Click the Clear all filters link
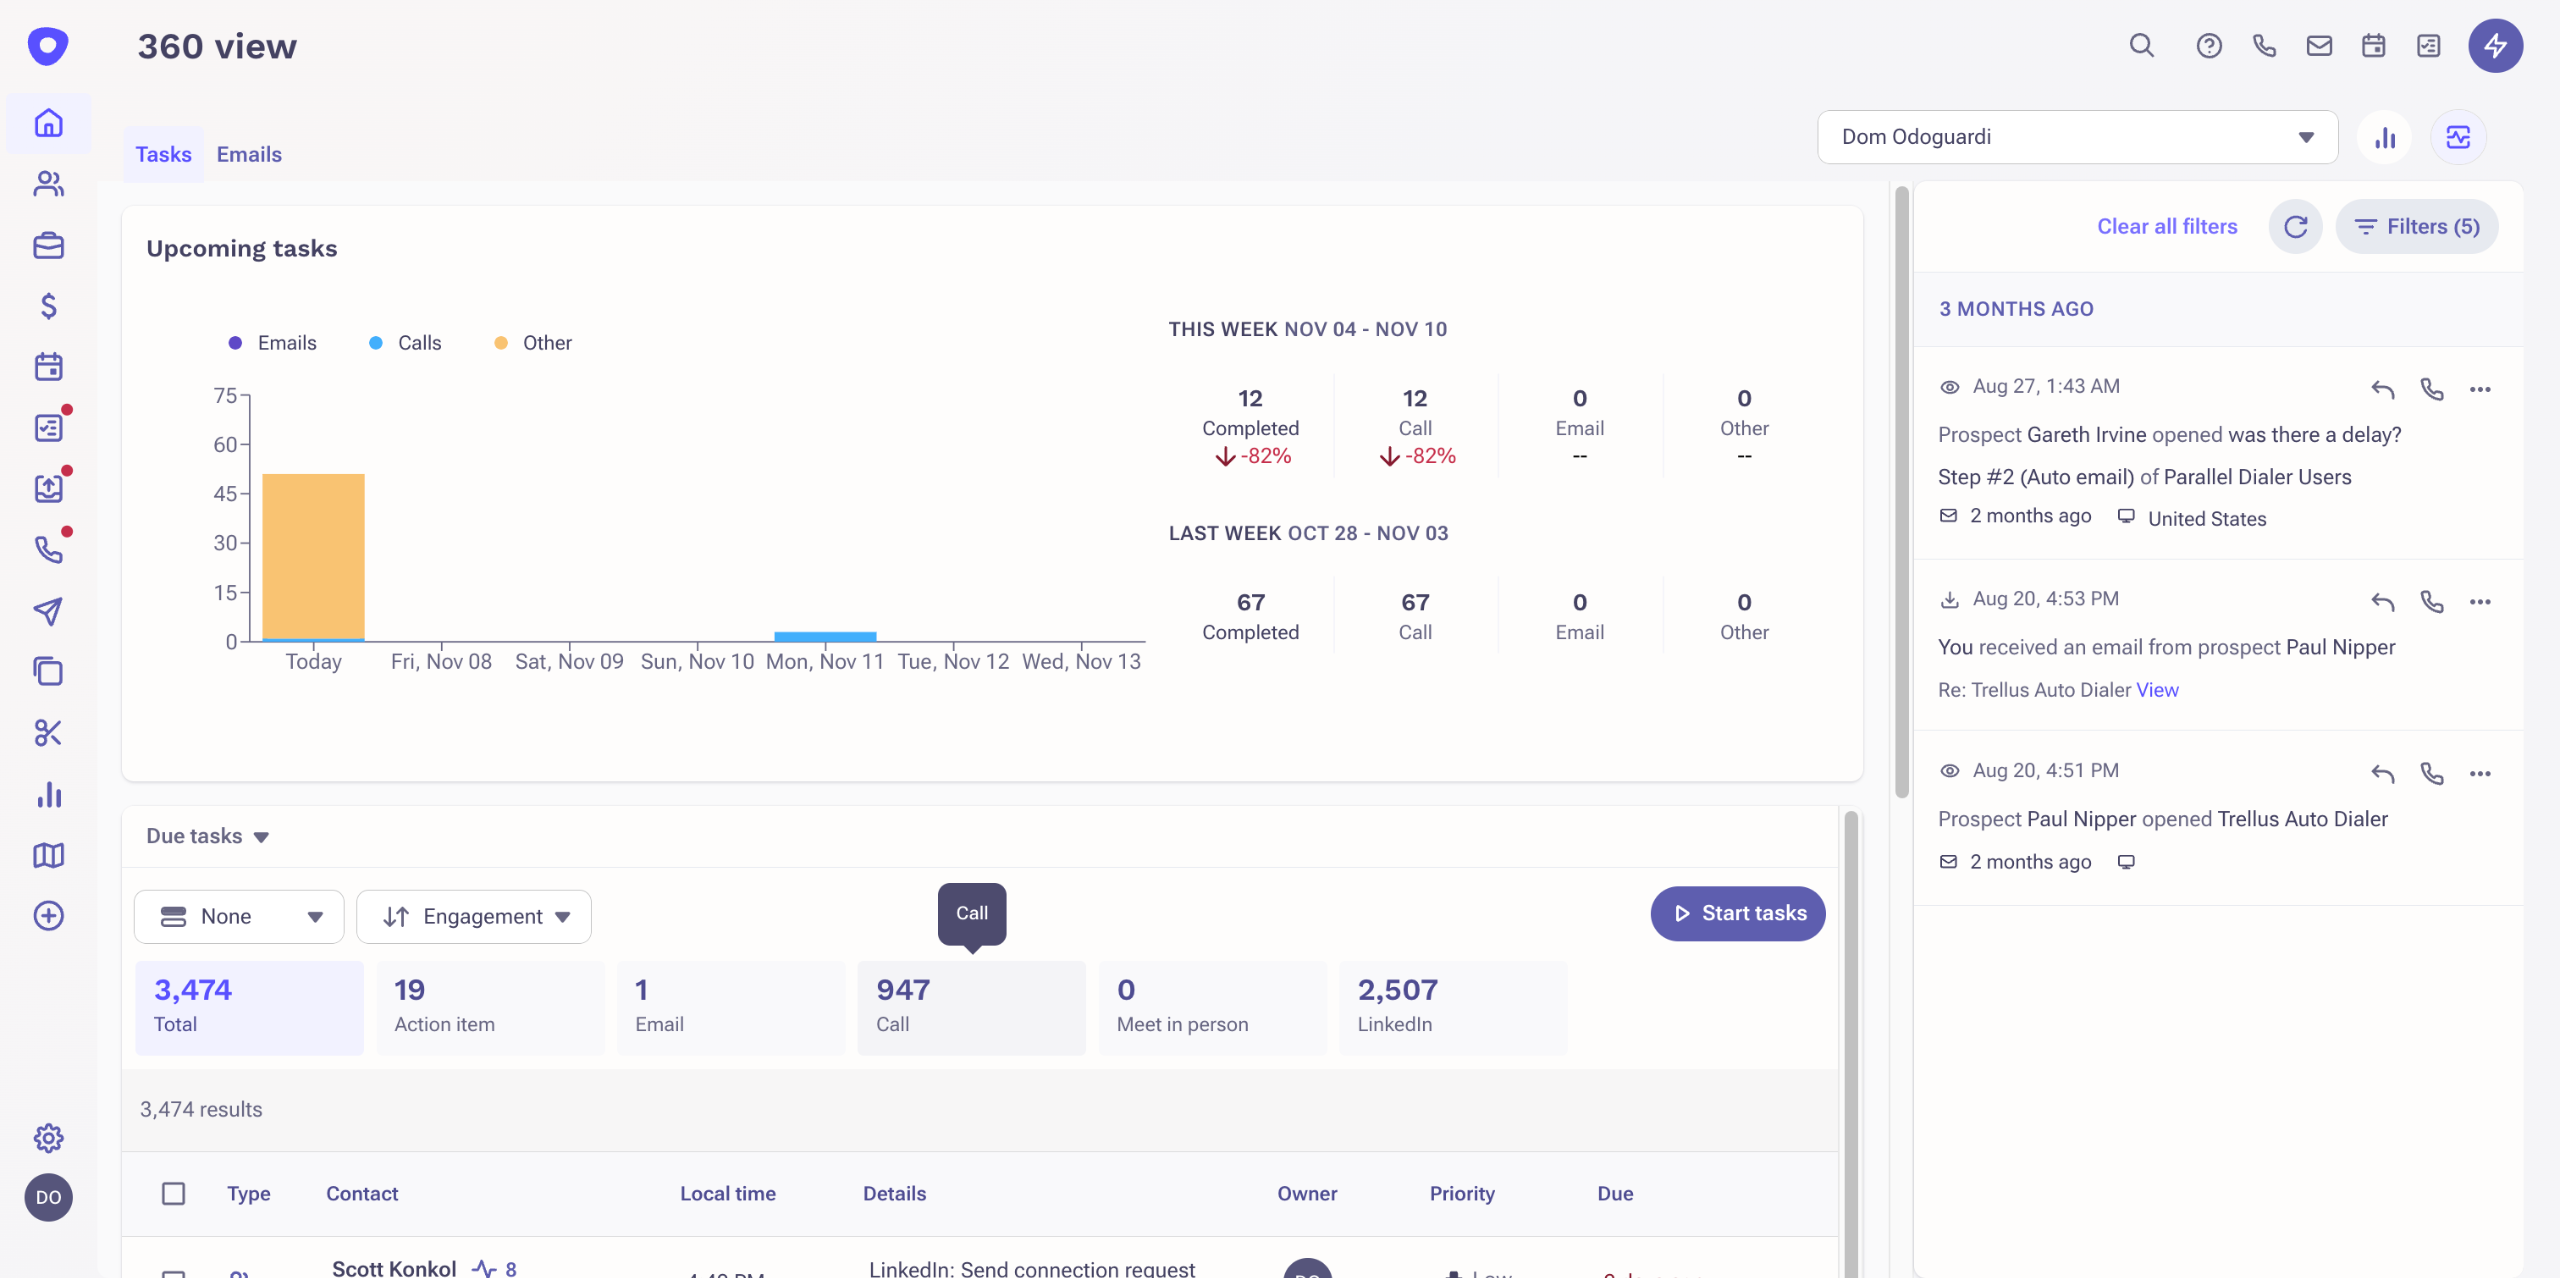The width and height of the screenshot is (2560, 1278). pos(2167,227)
